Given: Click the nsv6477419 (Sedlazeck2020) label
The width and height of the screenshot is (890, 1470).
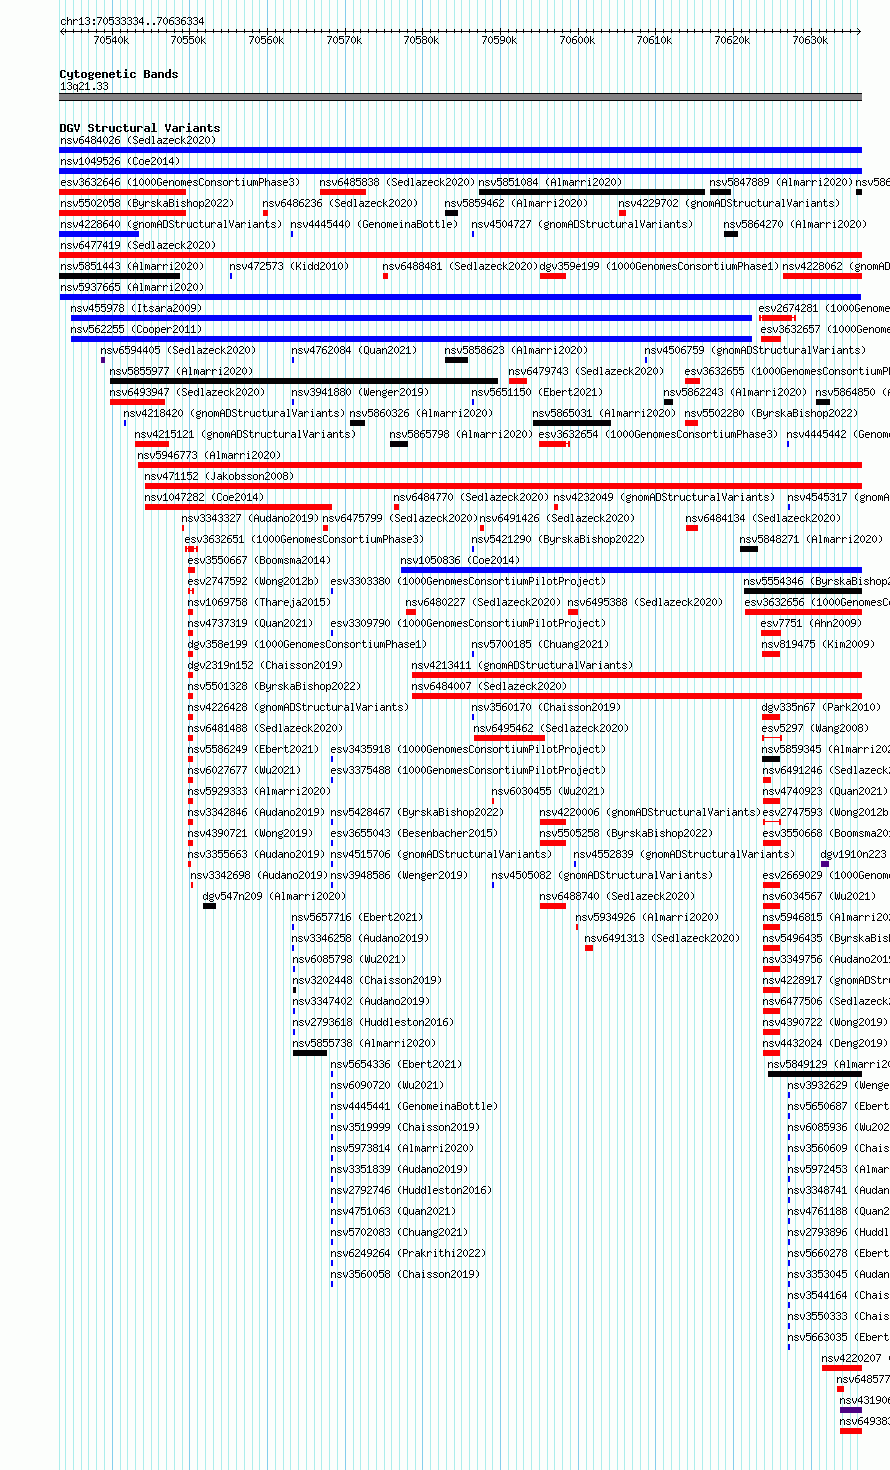Looking at the screenshot, I should point(137,245).
